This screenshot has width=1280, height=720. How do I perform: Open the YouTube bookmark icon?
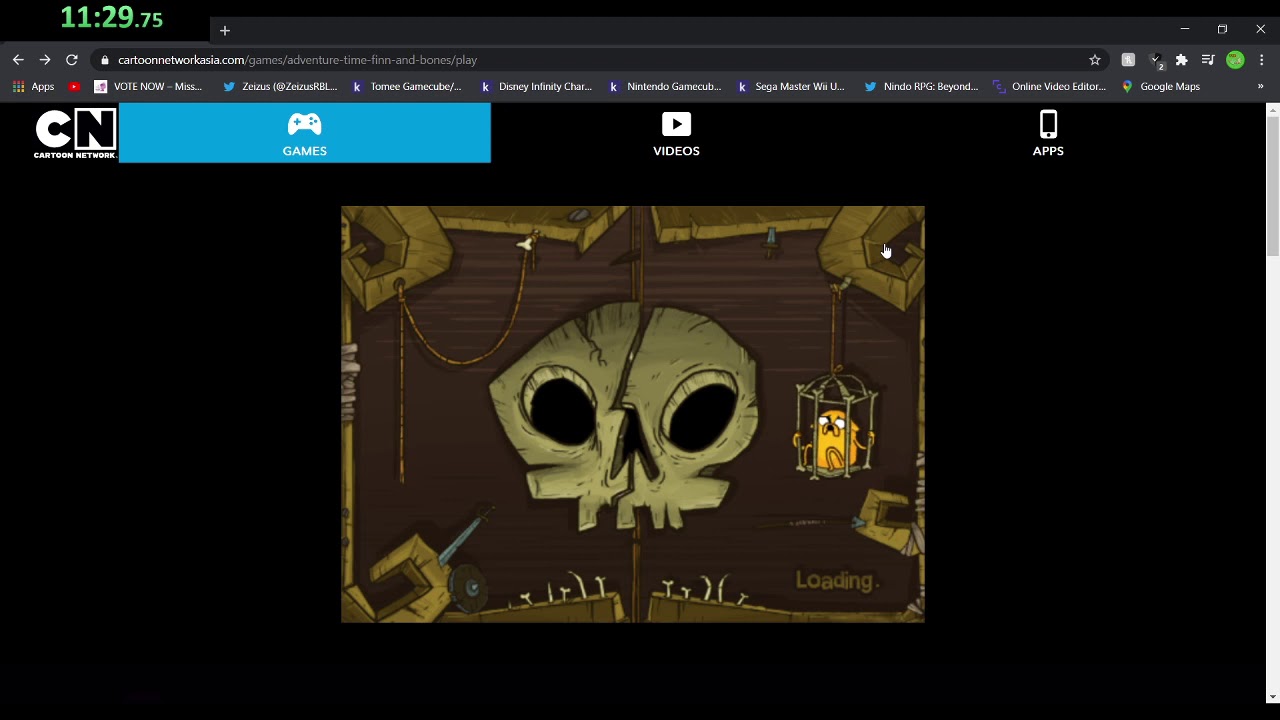tap(74, 87)
